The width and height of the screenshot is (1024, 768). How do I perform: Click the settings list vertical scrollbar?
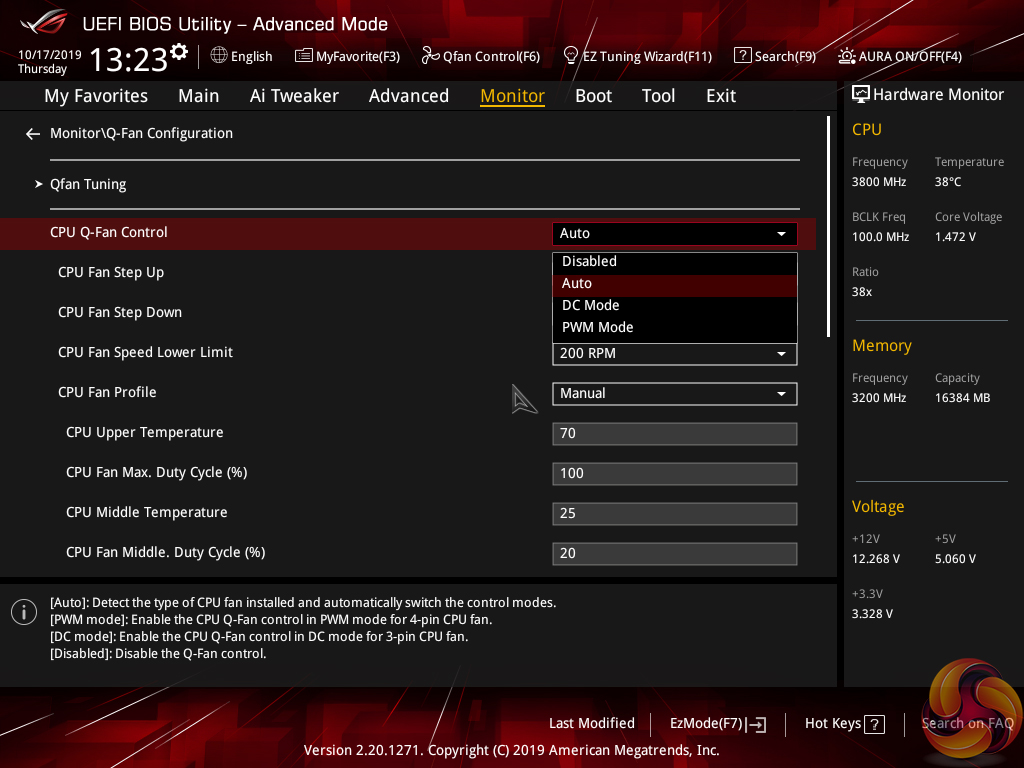point(828,227)
